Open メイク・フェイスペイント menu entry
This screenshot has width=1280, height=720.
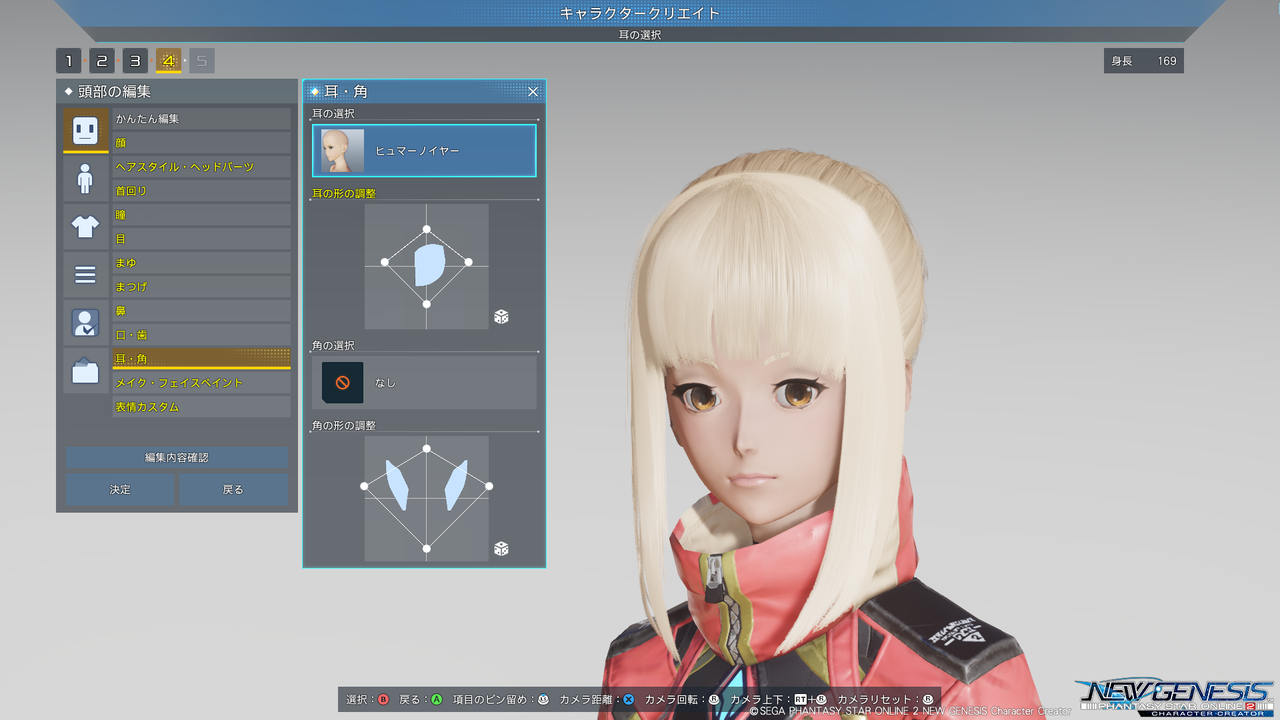tap(201, 383)
